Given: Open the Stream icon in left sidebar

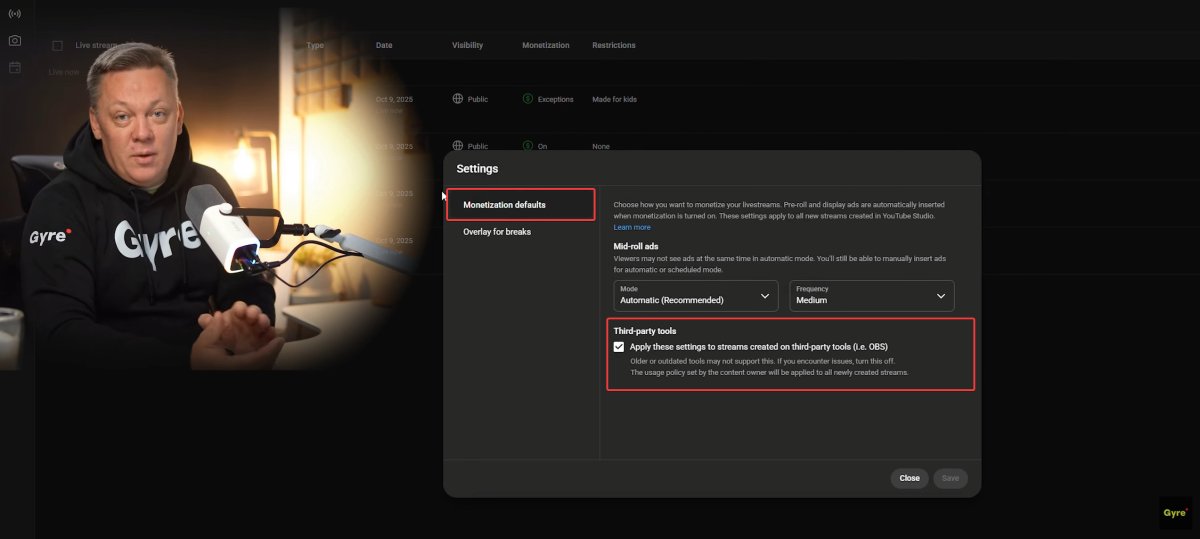Looking at the screenshot, I should [x=14, y=14].
